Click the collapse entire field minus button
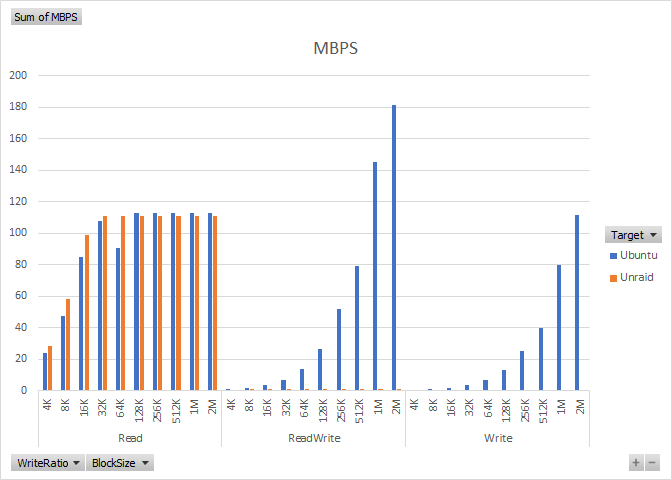This screenshot has height=480, width=672. (652, 463)
